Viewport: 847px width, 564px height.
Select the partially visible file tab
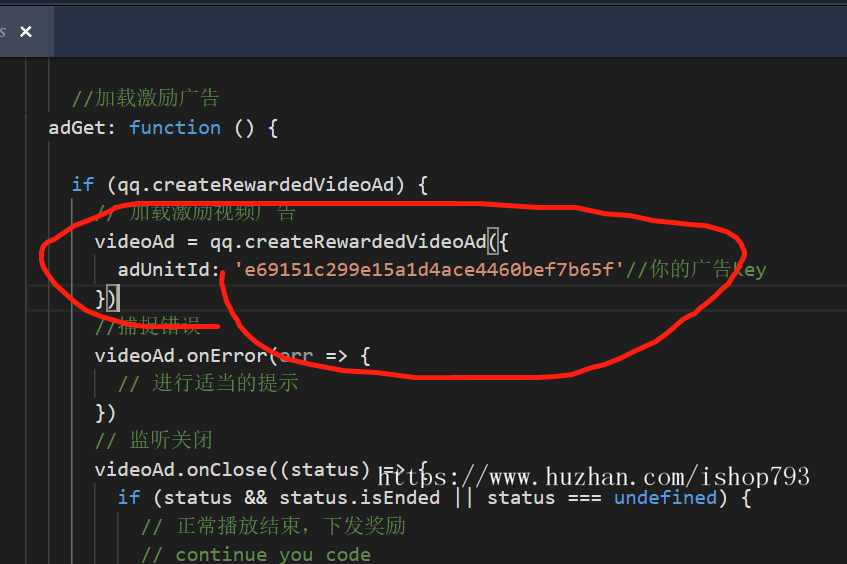point(4,32)
